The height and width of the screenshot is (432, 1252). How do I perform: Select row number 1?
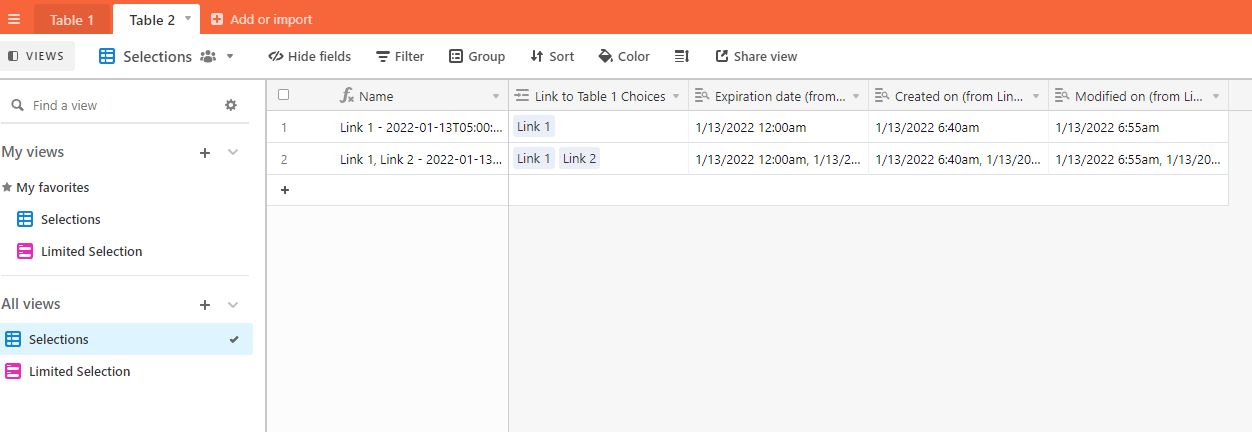pyautogui.click(x=284, y=127)
